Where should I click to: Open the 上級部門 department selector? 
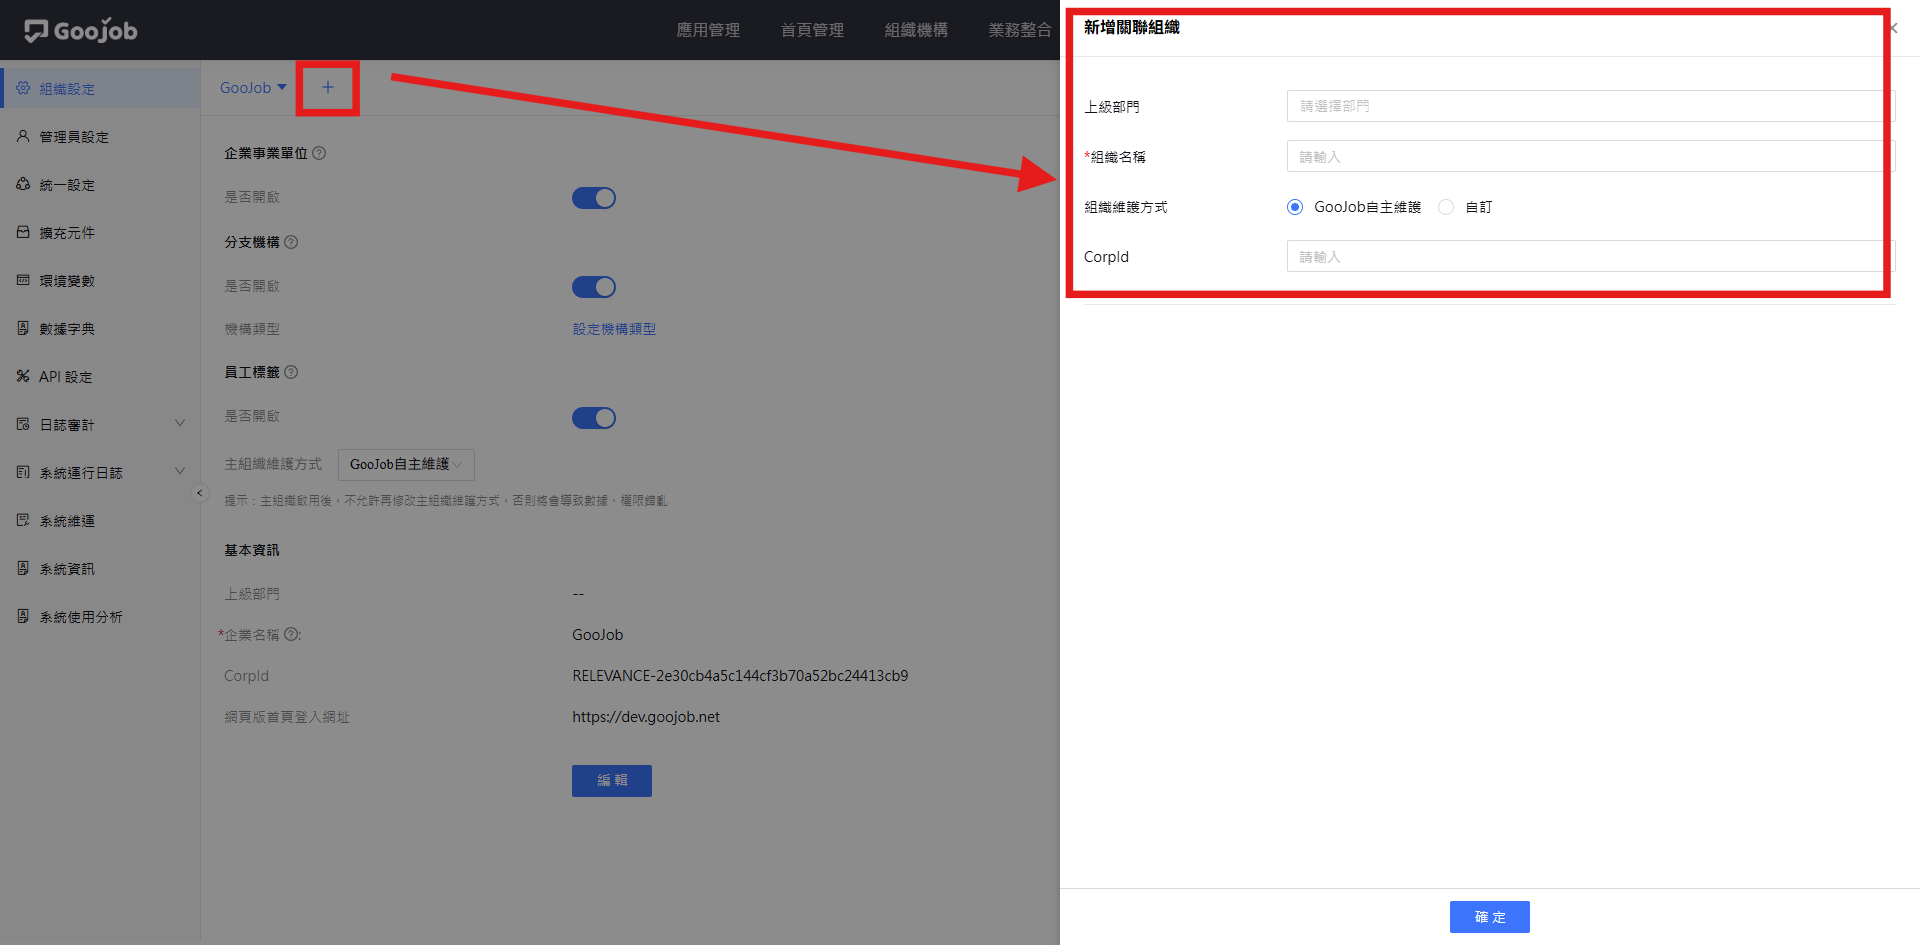[x=1590, y=106]
